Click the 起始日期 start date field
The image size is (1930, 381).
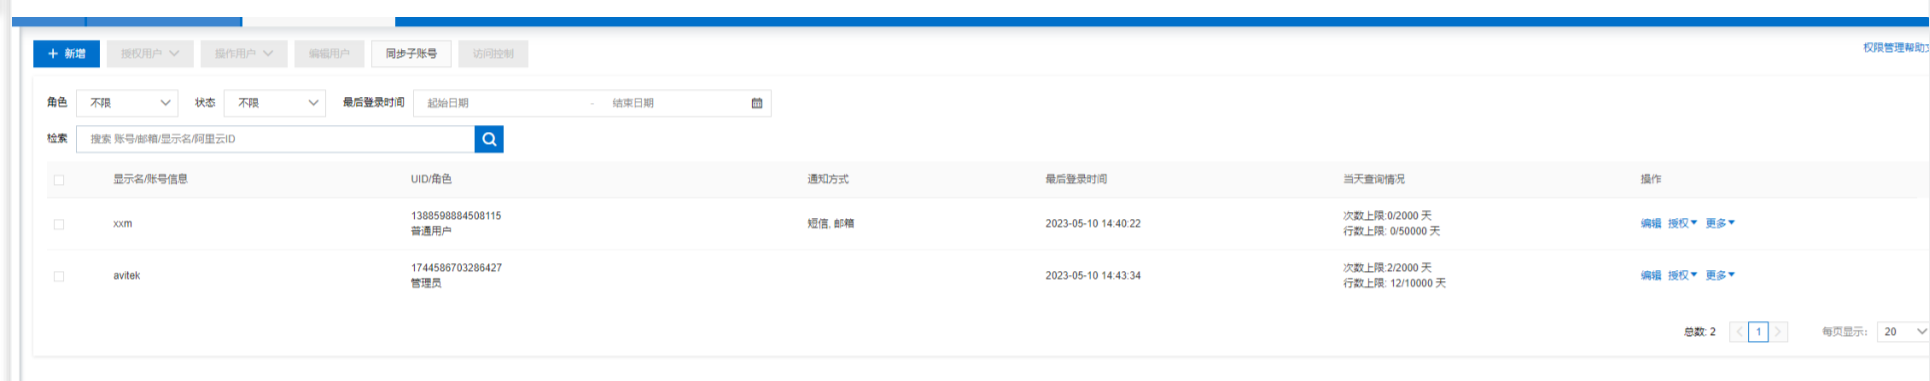click(500, 103)
